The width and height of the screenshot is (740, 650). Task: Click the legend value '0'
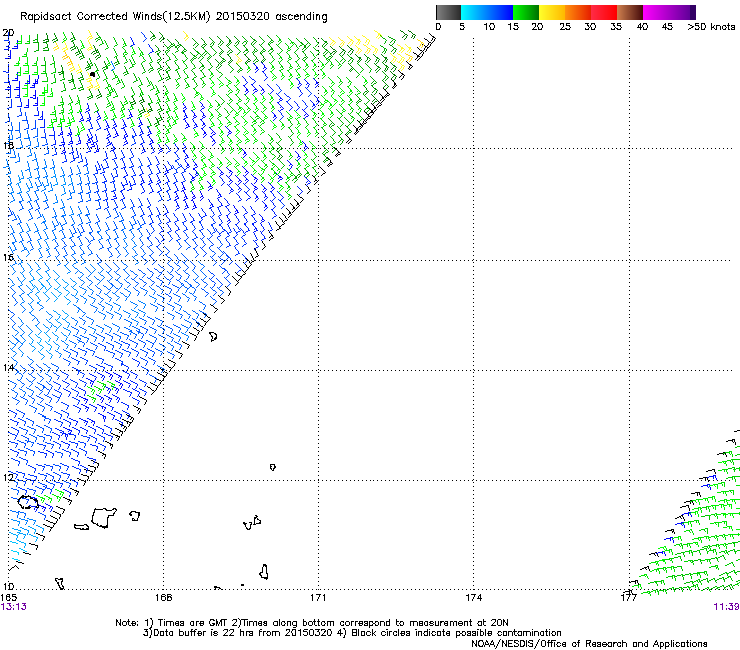click(x=438, y=27)
